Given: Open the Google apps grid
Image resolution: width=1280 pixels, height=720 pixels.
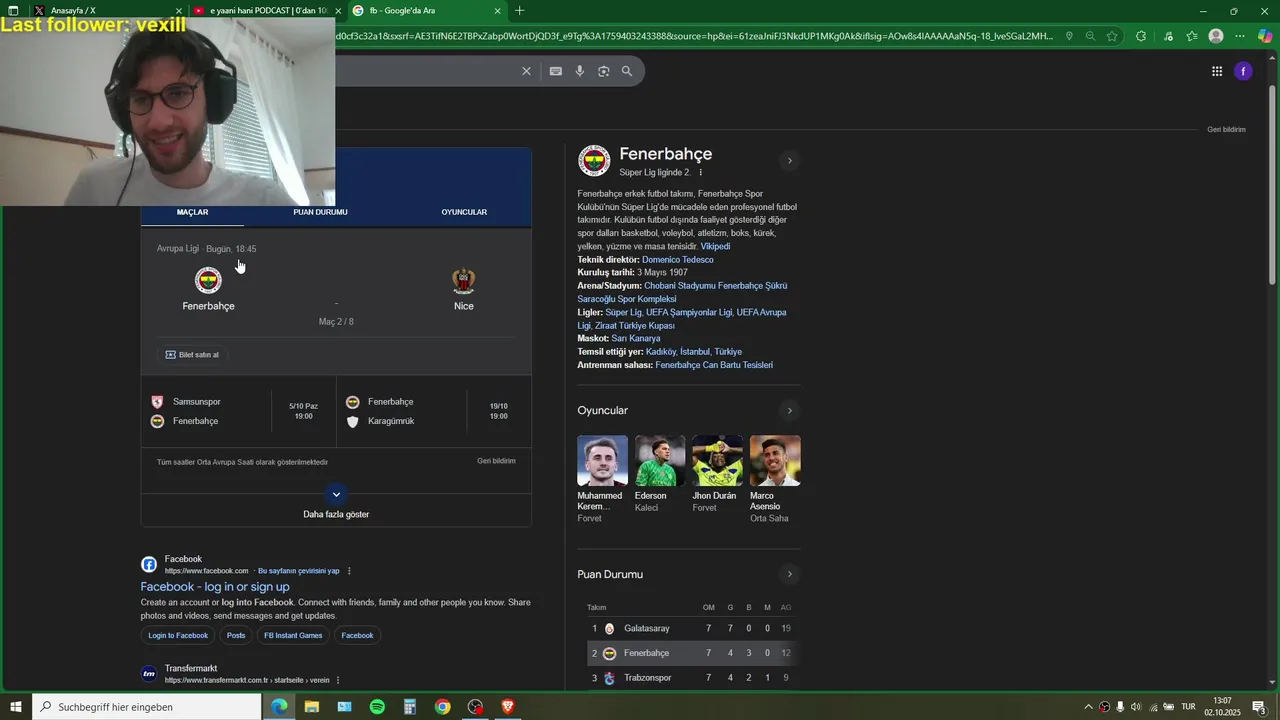Looking at the screenshot, I should [x=1217, y=71].
